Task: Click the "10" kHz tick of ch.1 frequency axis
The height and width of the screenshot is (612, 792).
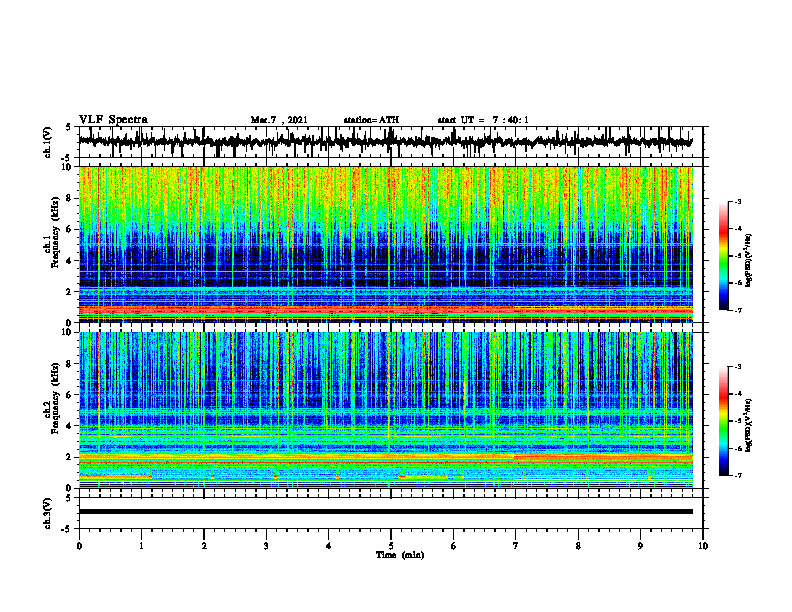Action: [x=68, y=167]
